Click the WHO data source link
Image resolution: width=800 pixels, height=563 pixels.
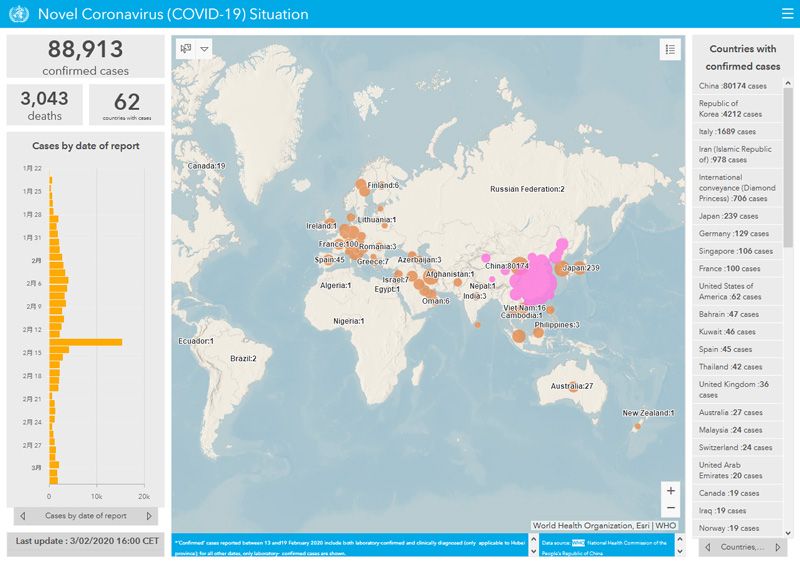coord(577,541)
